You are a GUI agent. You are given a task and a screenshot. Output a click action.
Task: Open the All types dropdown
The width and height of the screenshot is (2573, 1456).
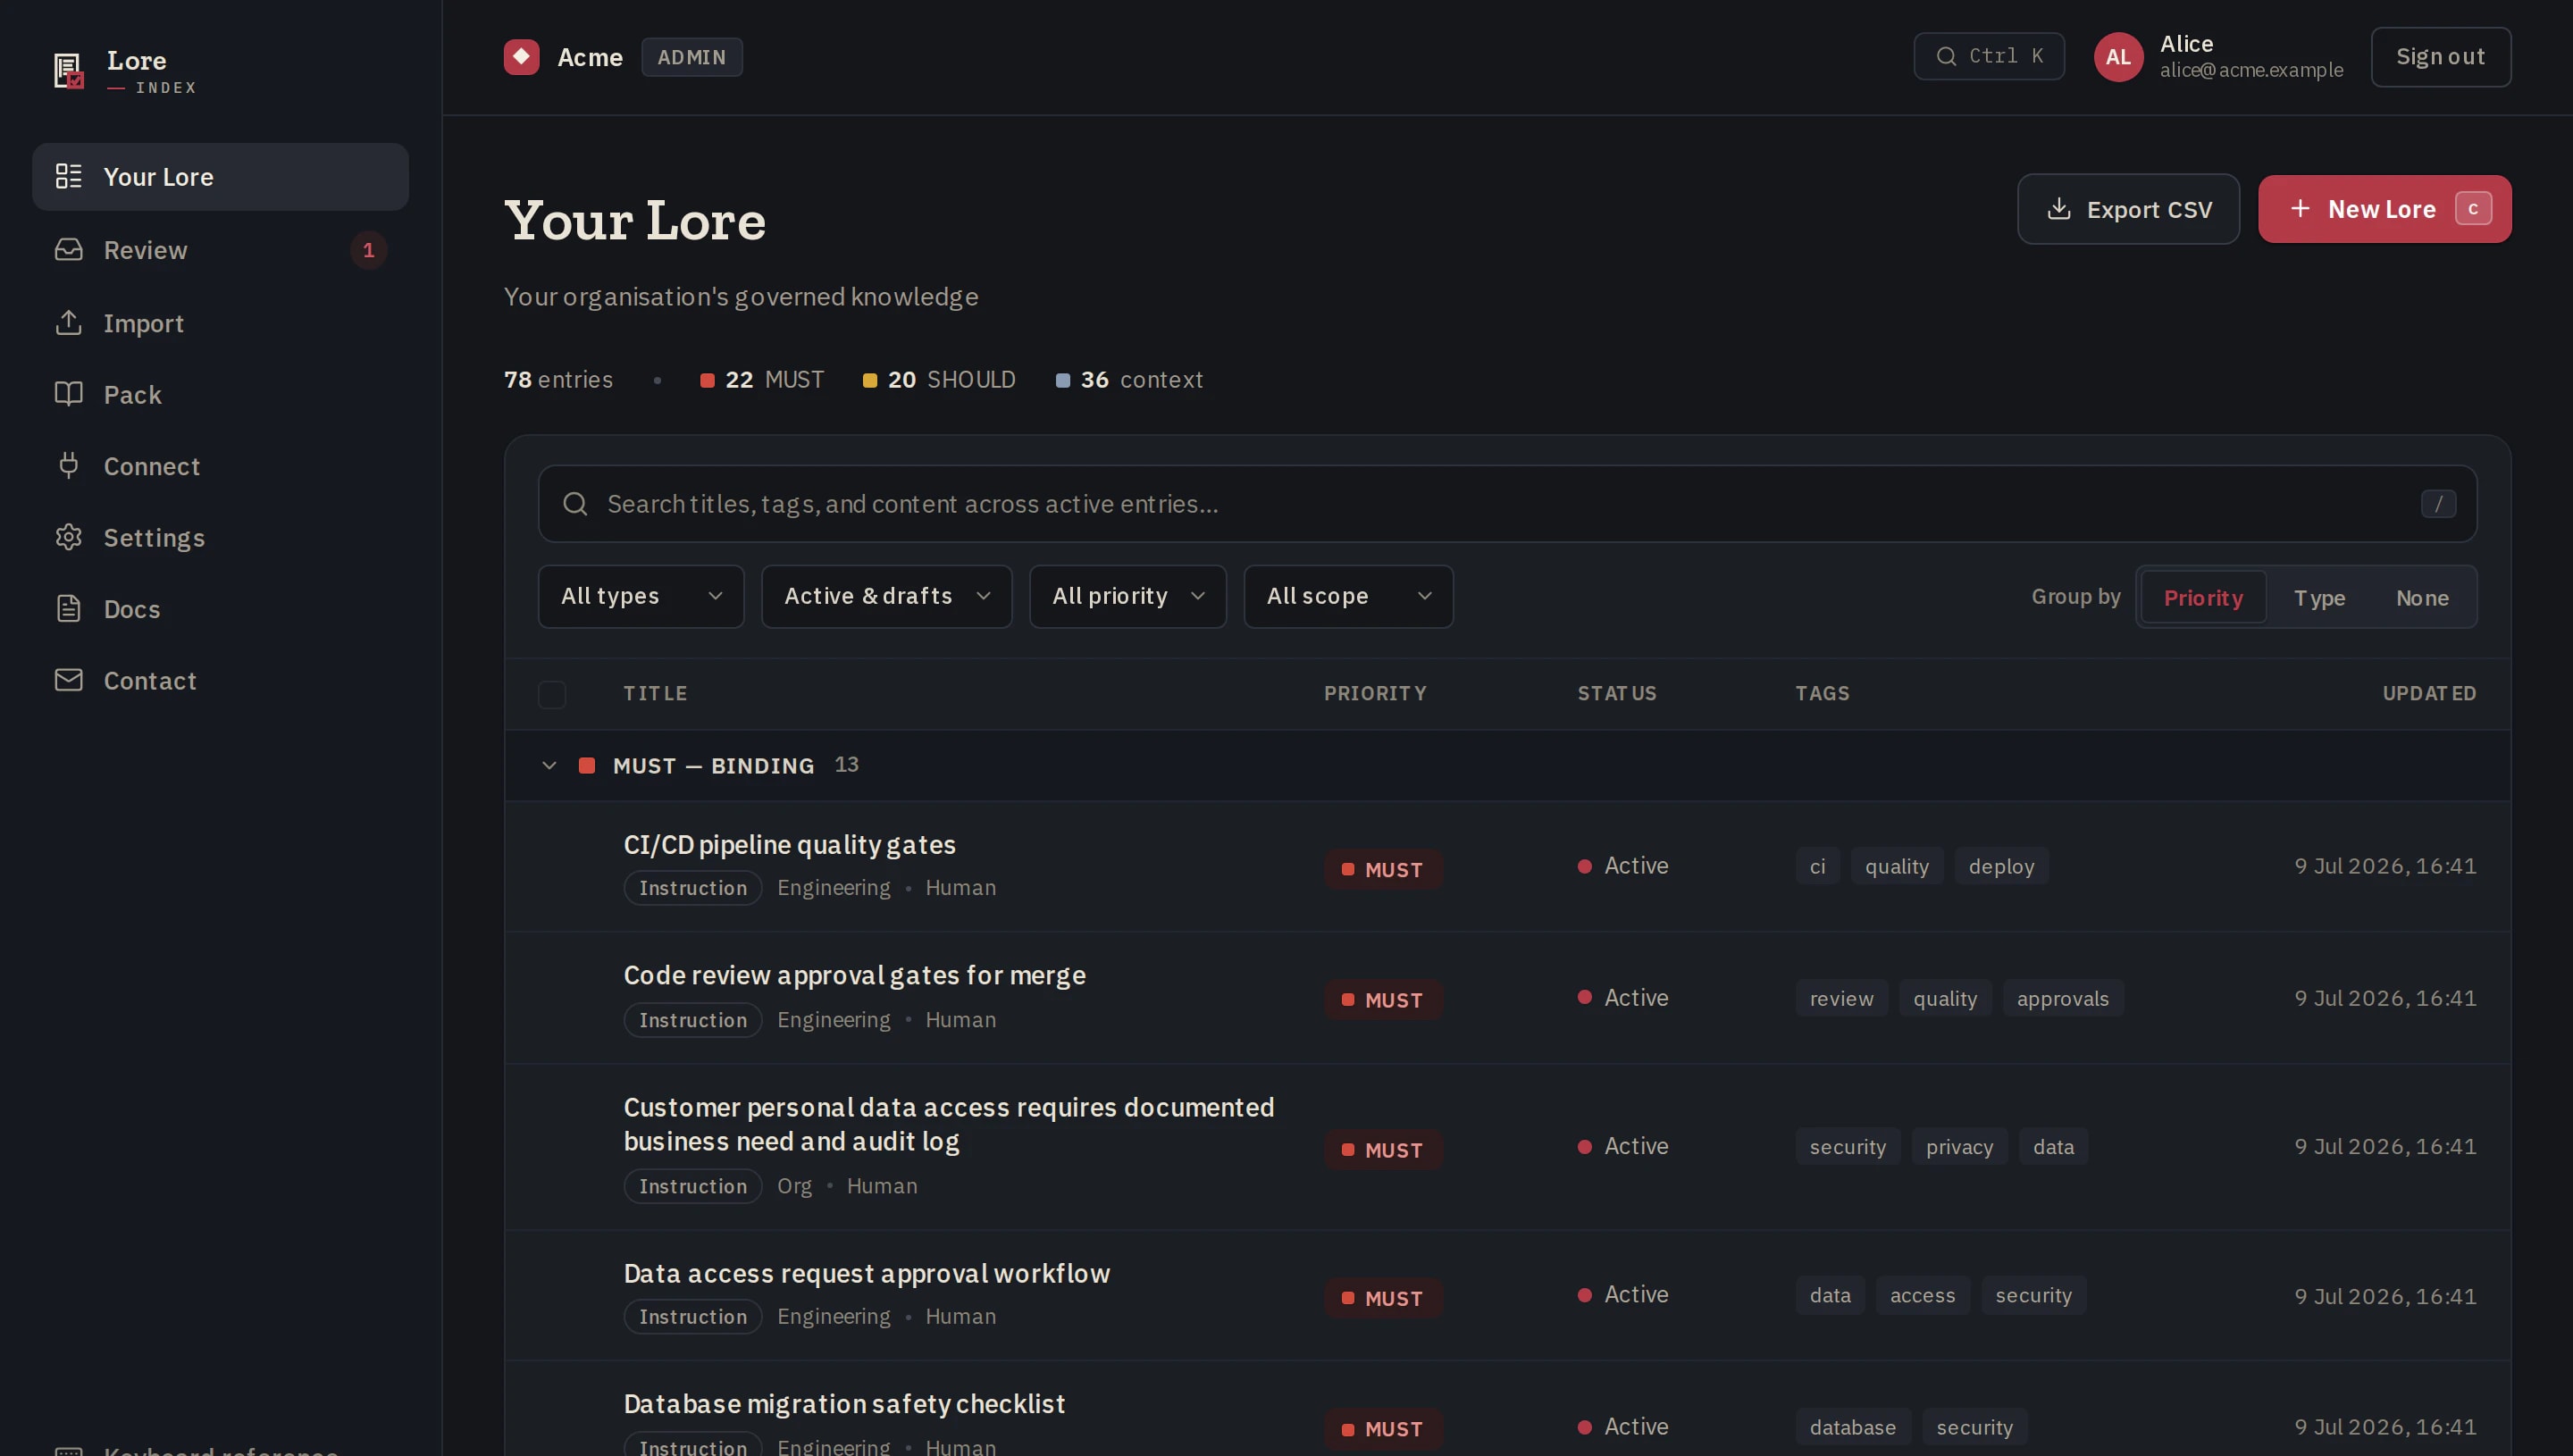(x=640, y=596)
